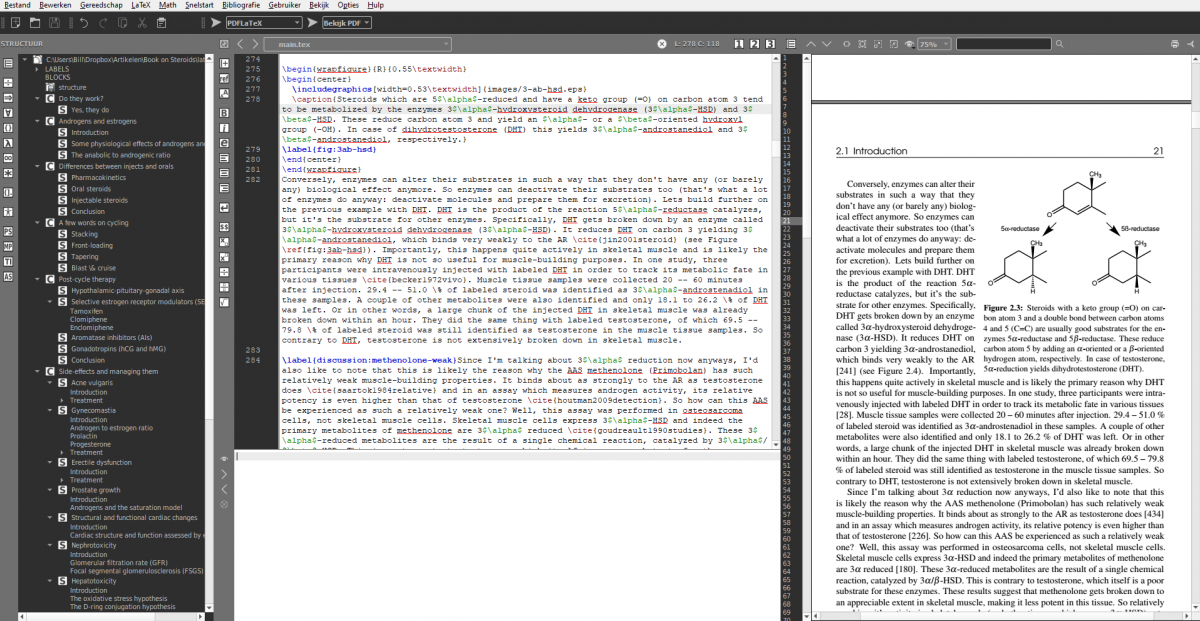1200x621 pixels.
Task: Click the Save file toolbar icon
Action: coord(53,21)
